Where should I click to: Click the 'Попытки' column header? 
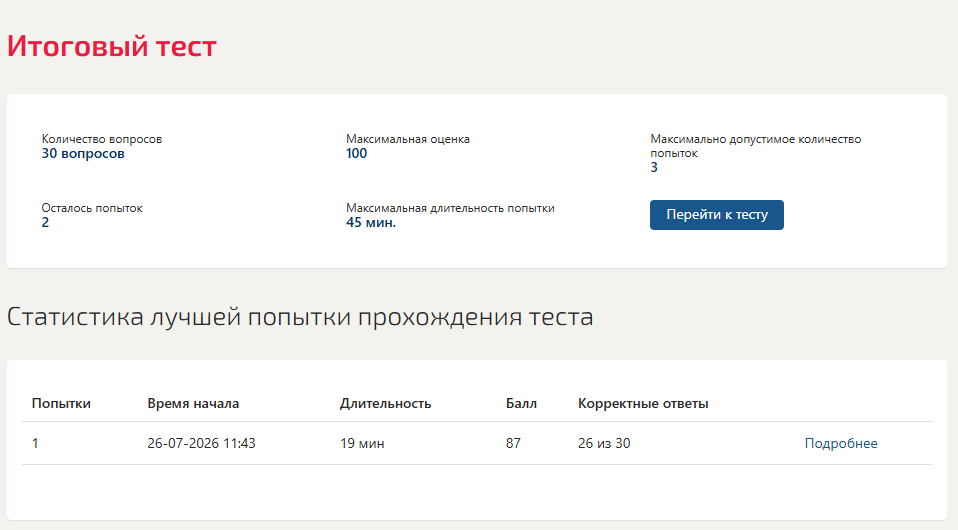tap(61, 403)
